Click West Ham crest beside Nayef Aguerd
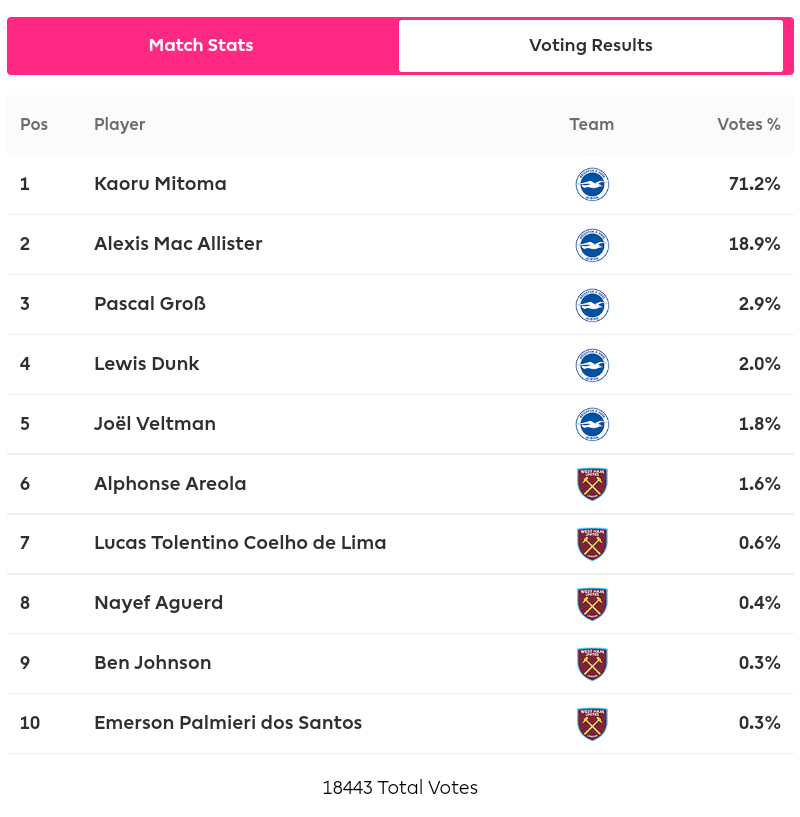Viewport: 800px width, 817px height. tap(592, 604)
